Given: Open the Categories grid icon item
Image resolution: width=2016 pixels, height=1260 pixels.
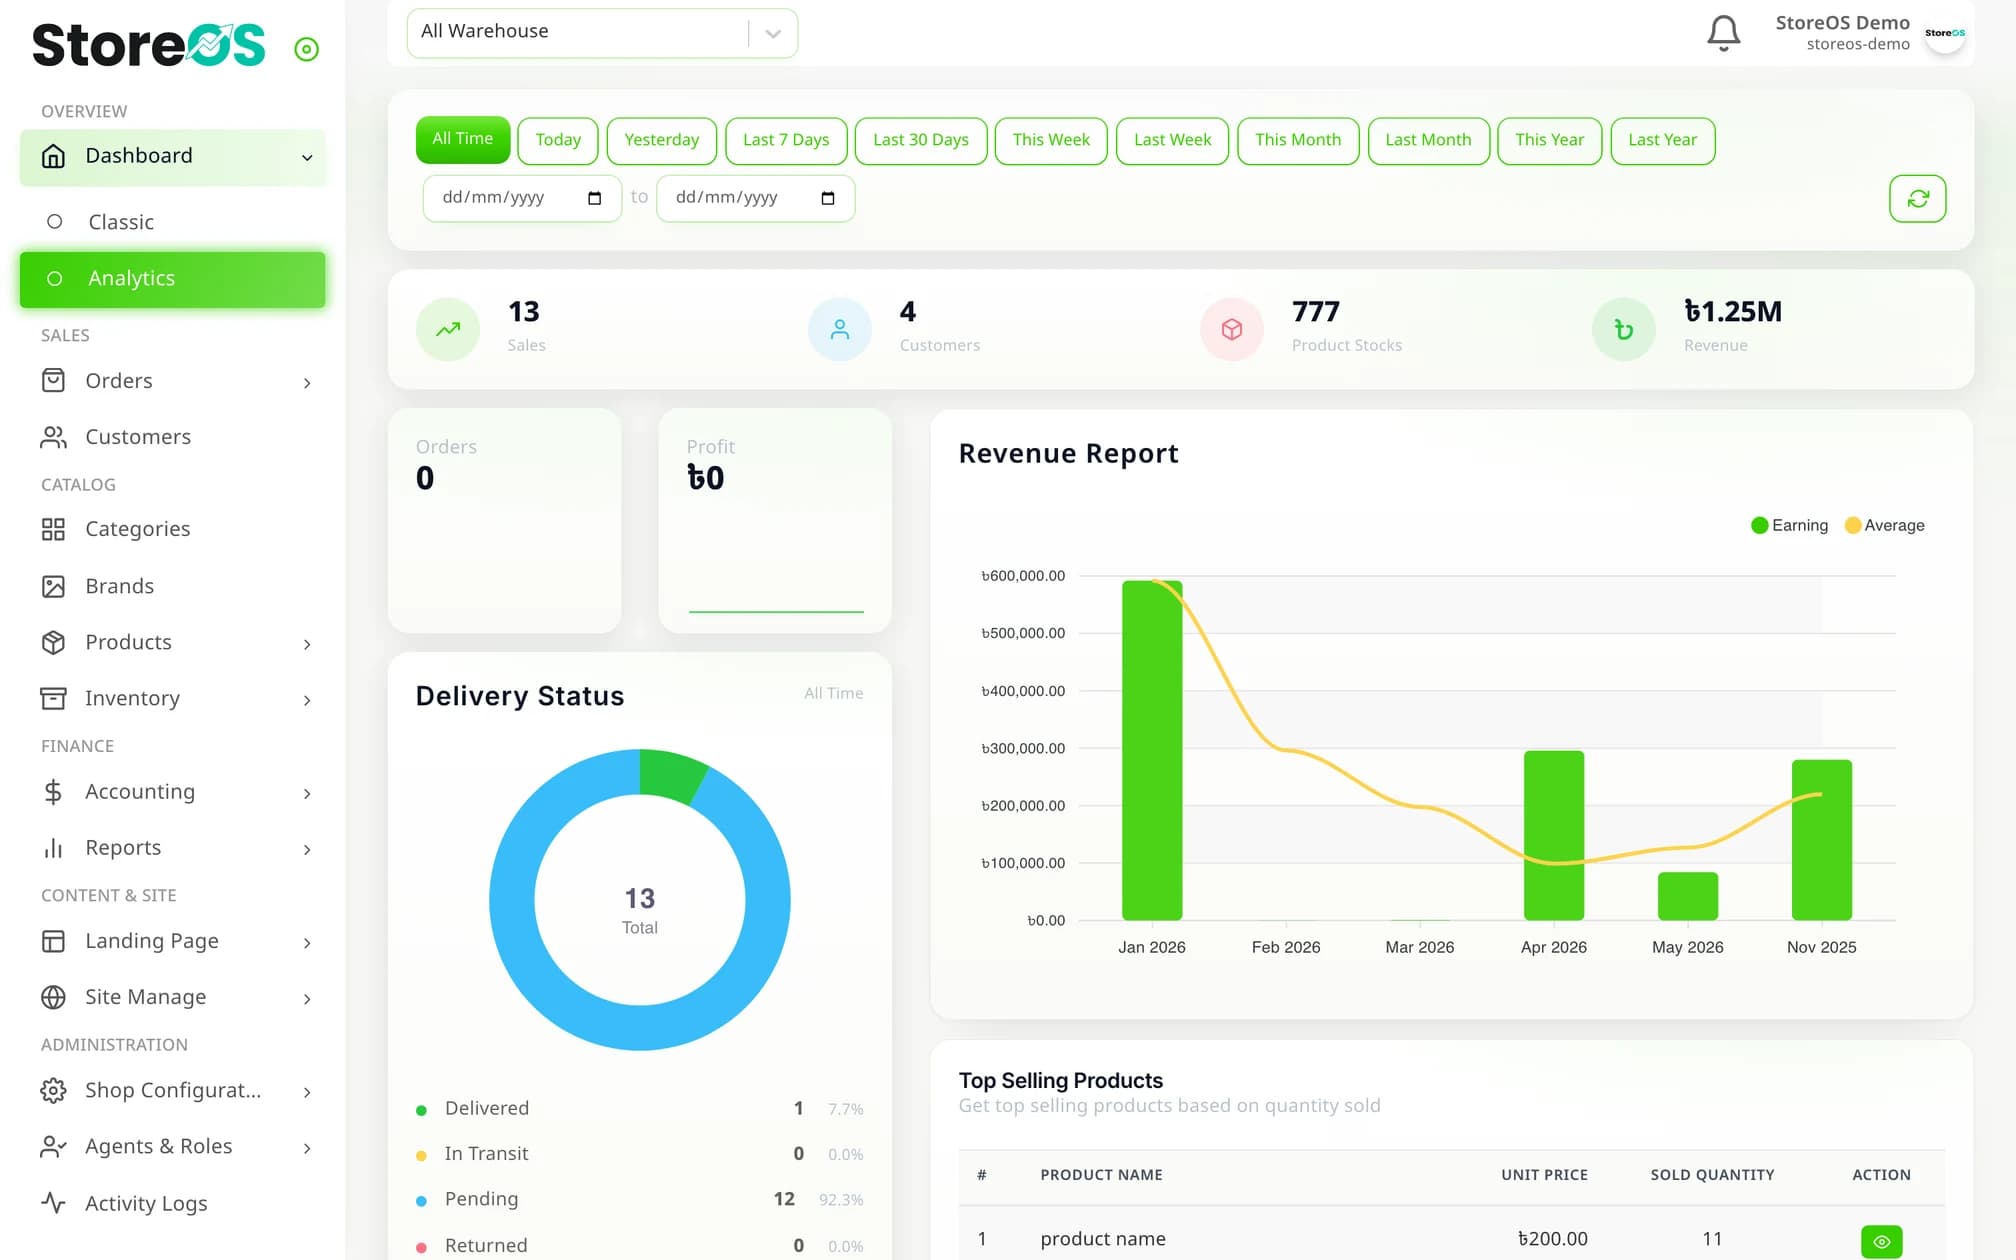Looking at the screenshot, I should (x=53, y=529).
